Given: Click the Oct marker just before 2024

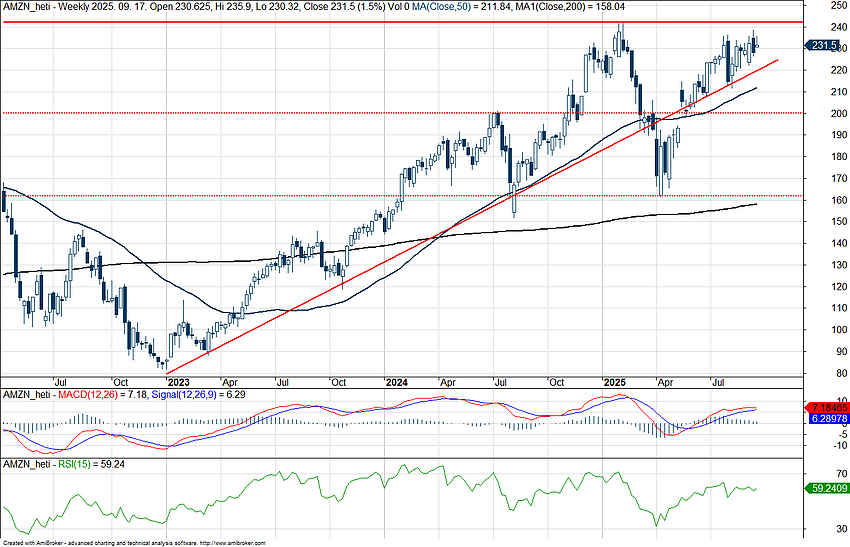Looking at the screenshot, I should (338, 382).
